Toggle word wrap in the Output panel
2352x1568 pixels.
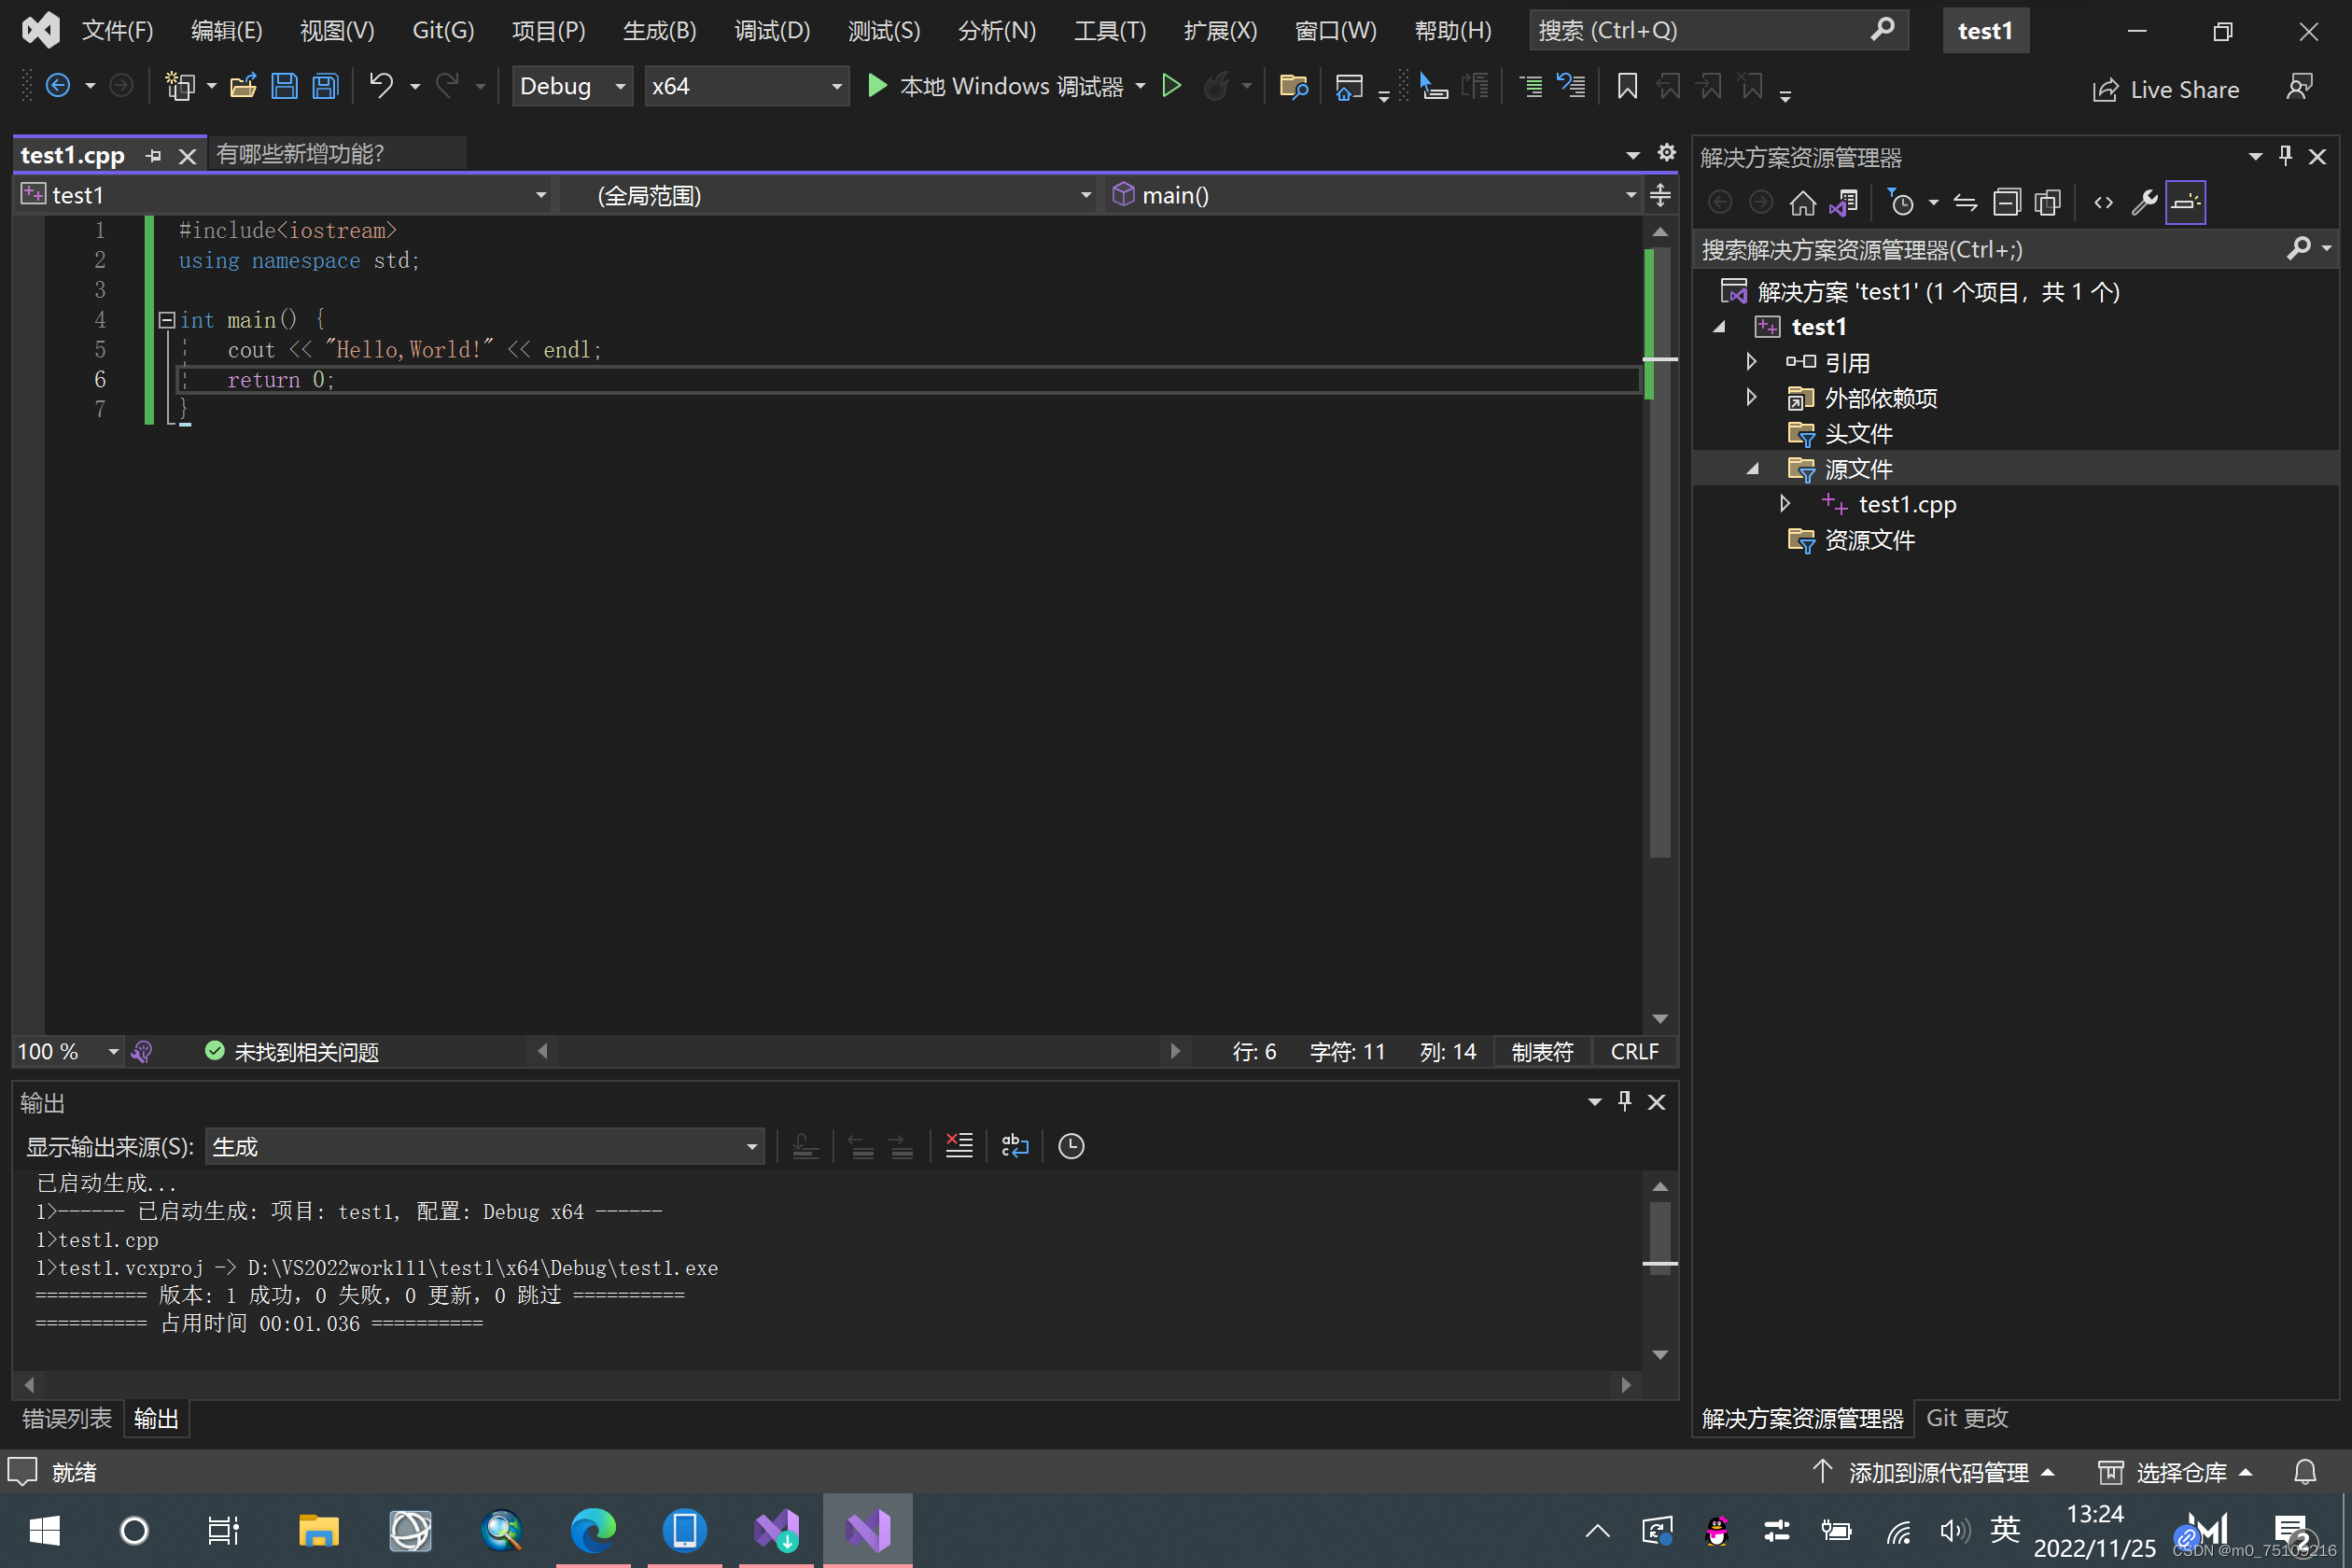click(x=1015, y=1146)
